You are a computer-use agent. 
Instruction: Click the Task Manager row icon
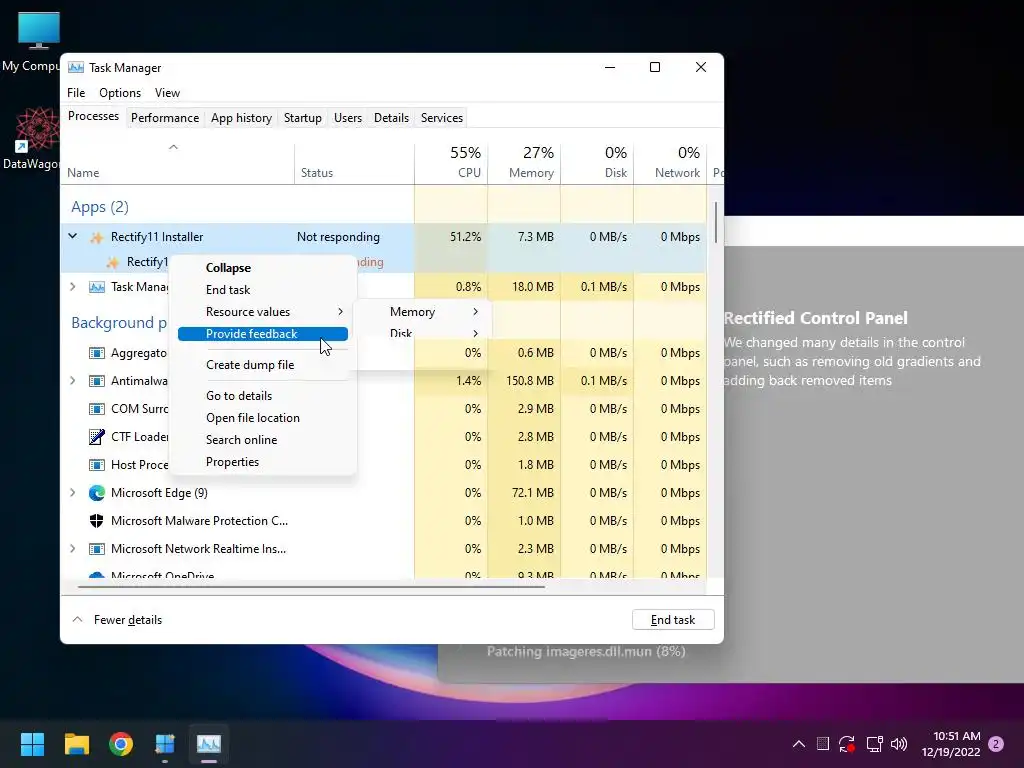click(x=97, y=287)
